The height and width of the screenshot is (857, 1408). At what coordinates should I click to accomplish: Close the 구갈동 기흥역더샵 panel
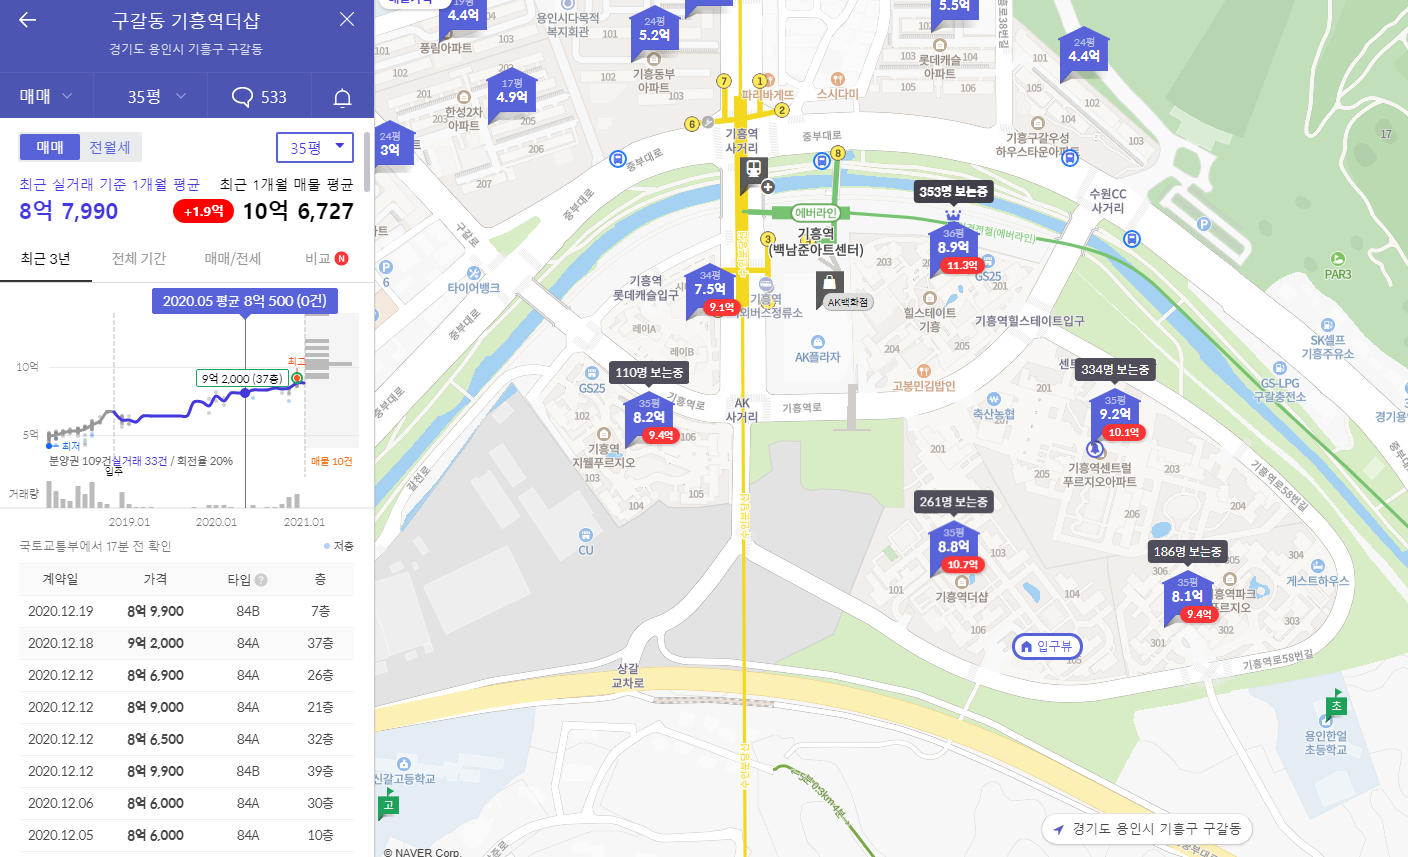coord(347,19)
